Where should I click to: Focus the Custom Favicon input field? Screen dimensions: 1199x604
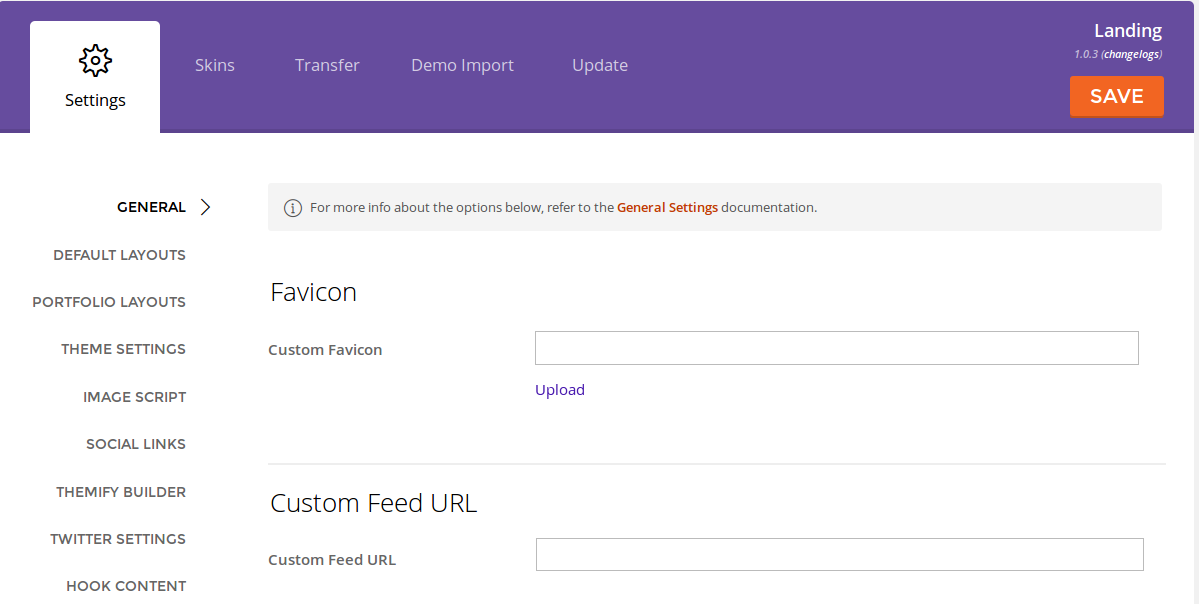point(836,348)
